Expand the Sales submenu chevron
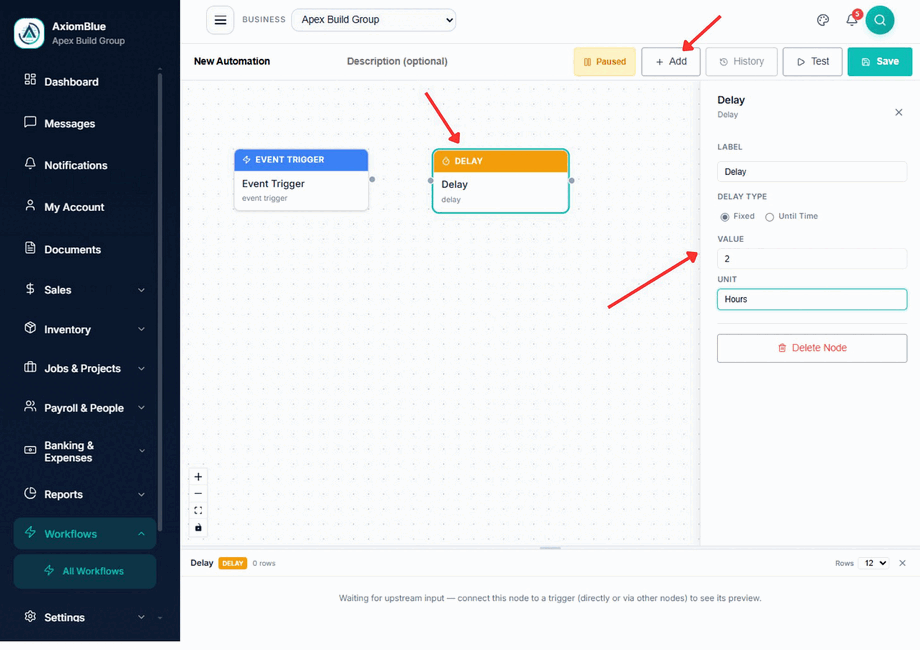This screenshot has width=920, height=650. (141, 290)
